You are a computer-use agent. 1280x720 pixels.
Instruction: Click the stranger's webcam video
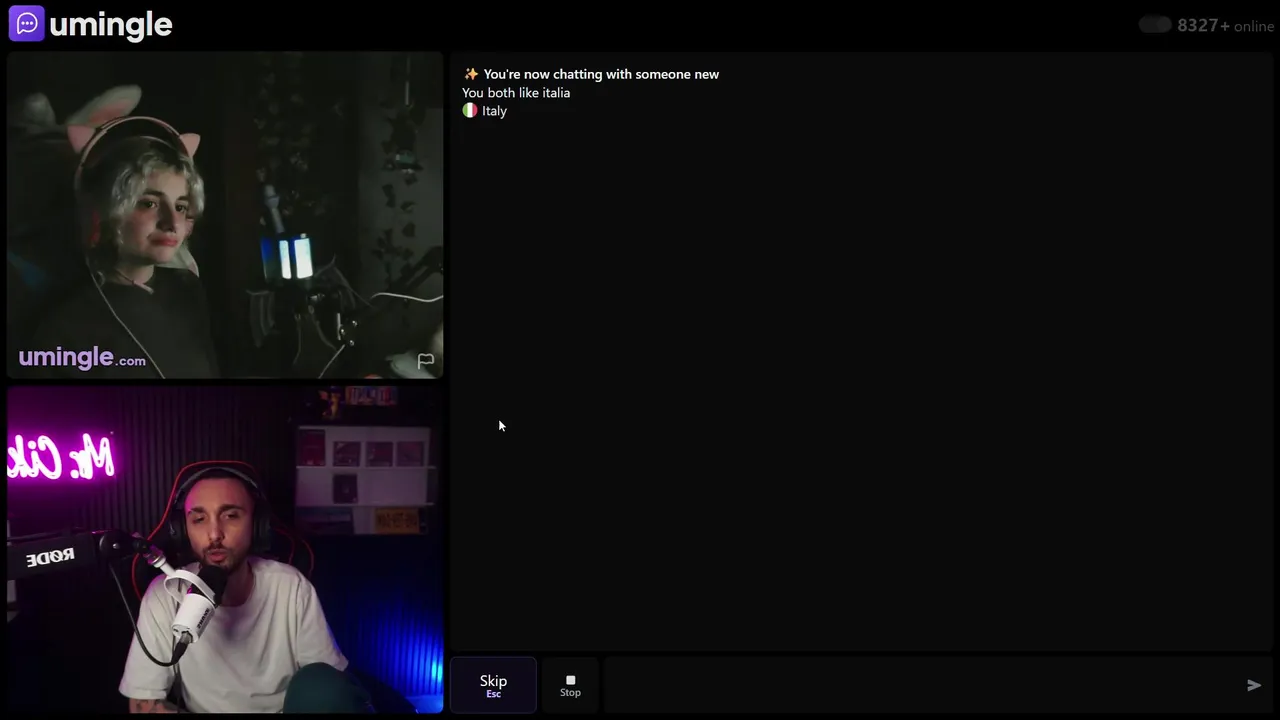click(x=225, y=215)
